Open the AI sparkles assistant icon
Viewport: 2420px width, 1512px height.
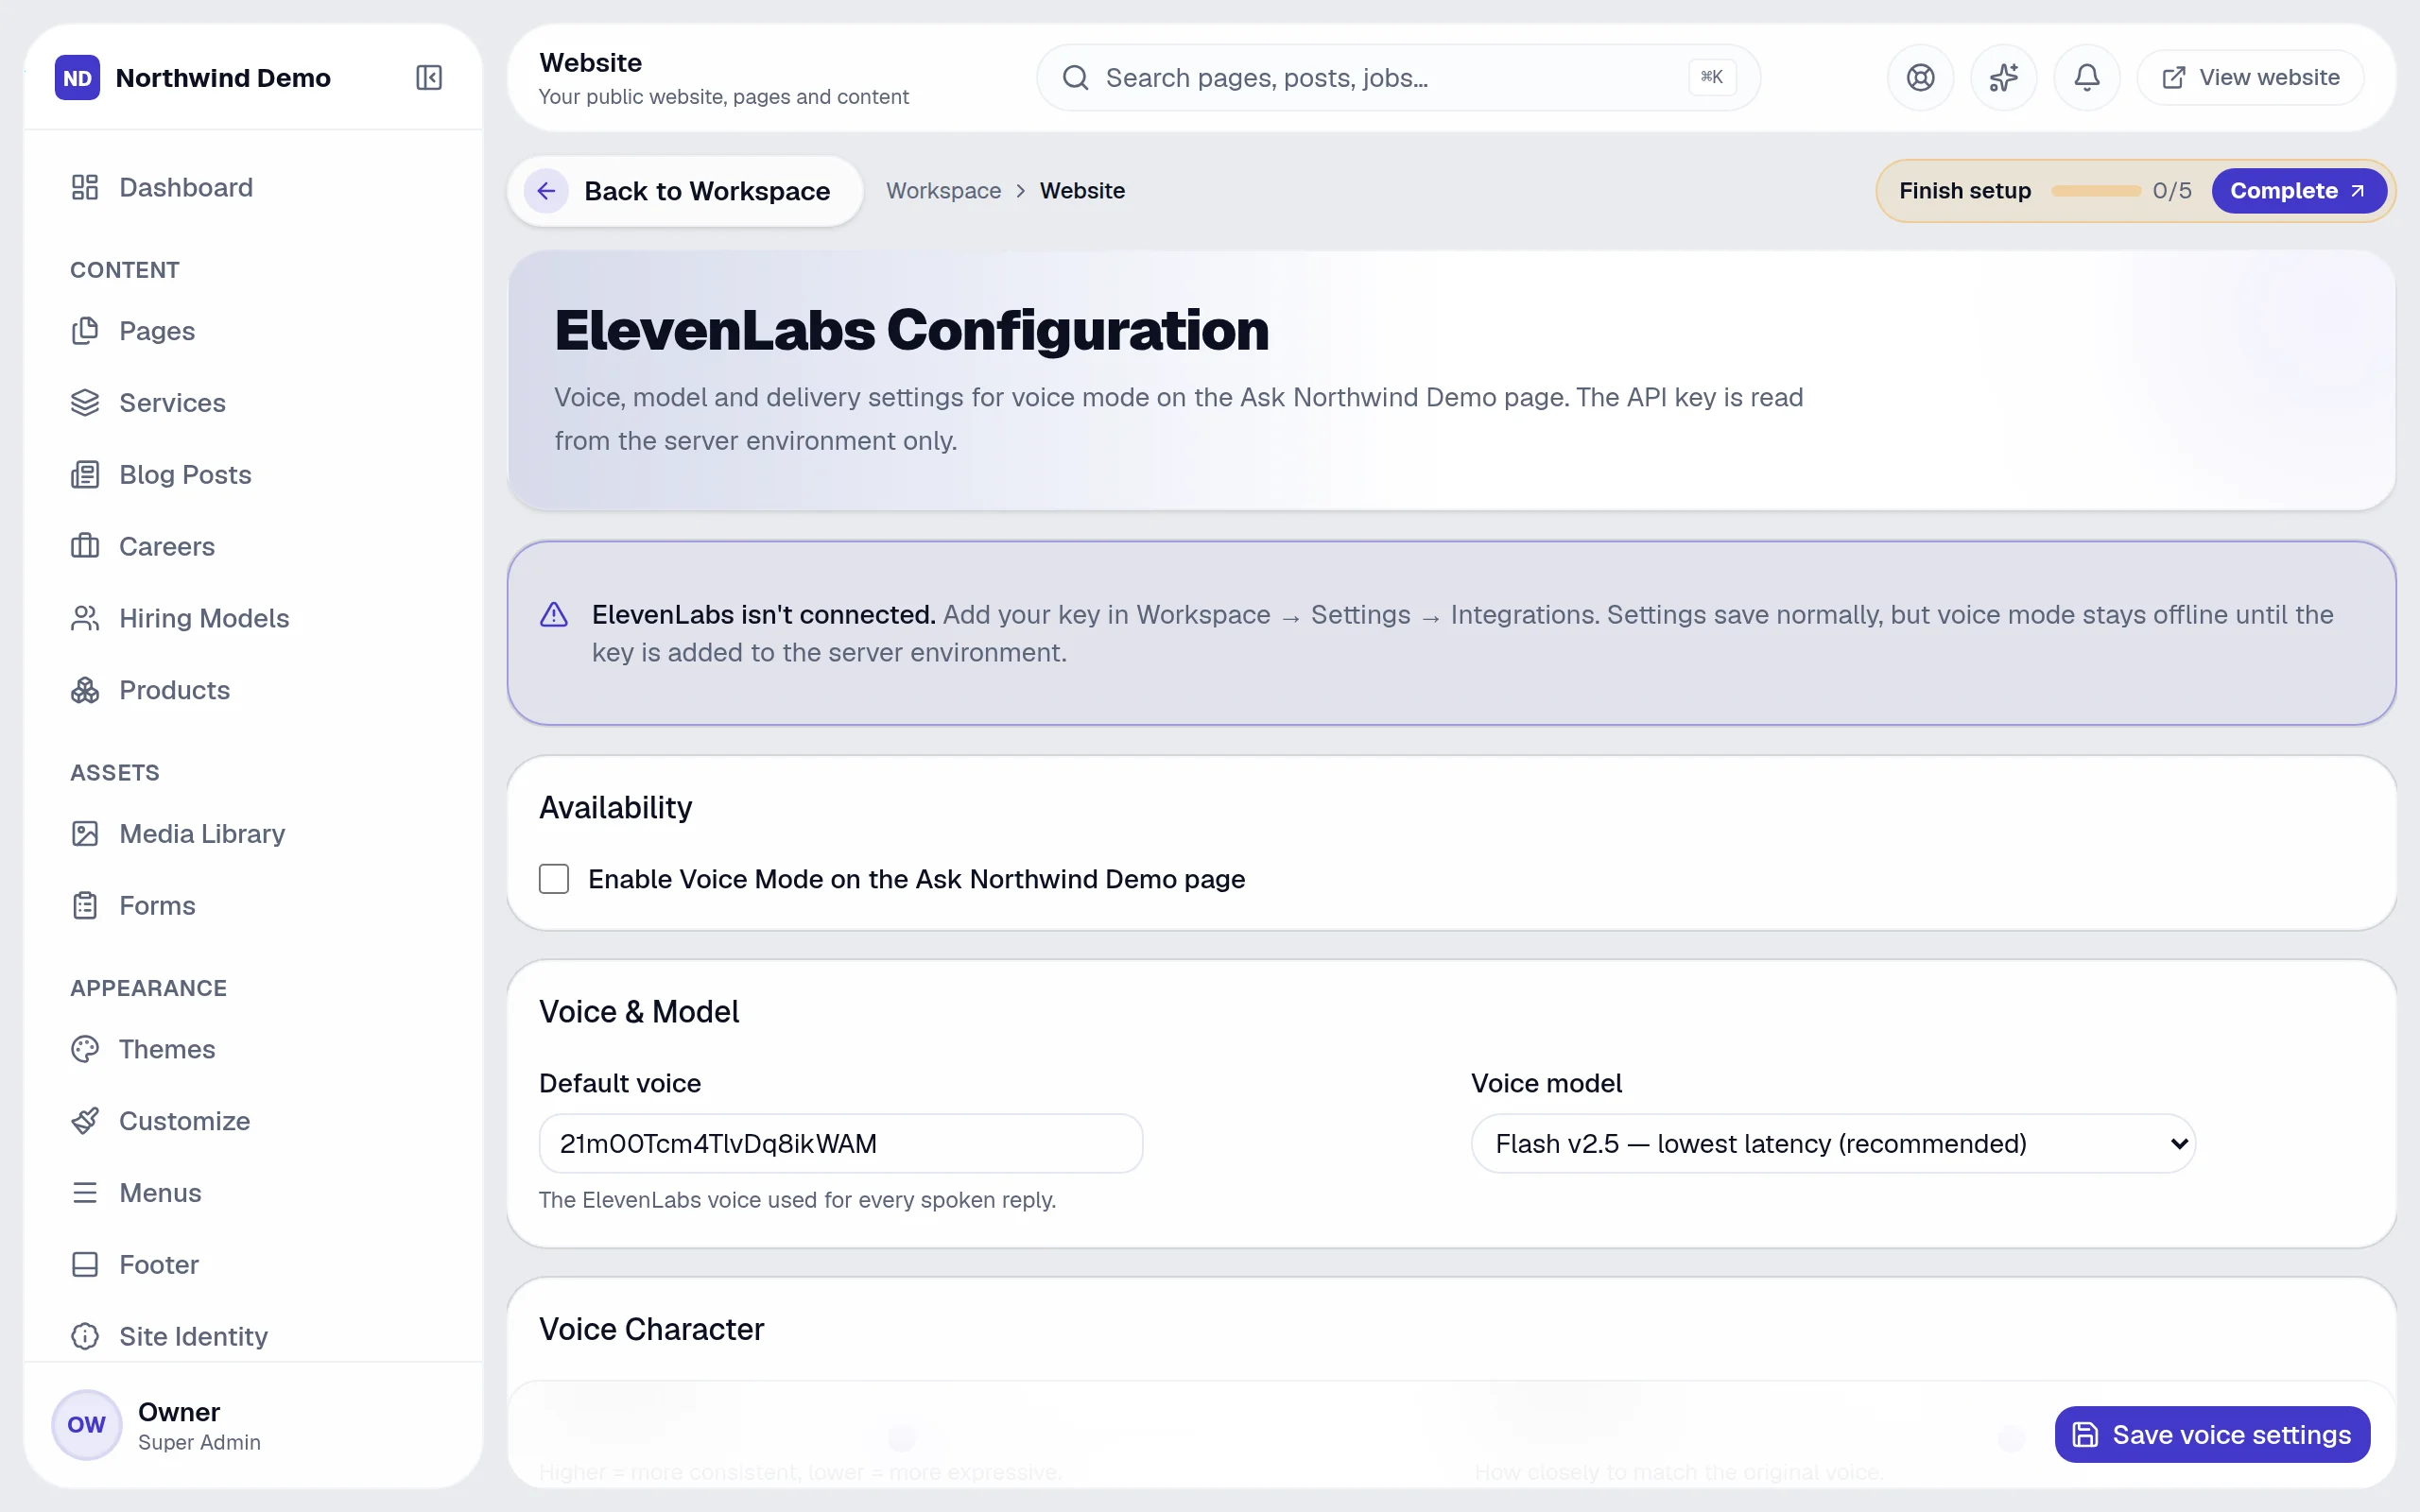pyautogui.click(x=2003, y=77)
